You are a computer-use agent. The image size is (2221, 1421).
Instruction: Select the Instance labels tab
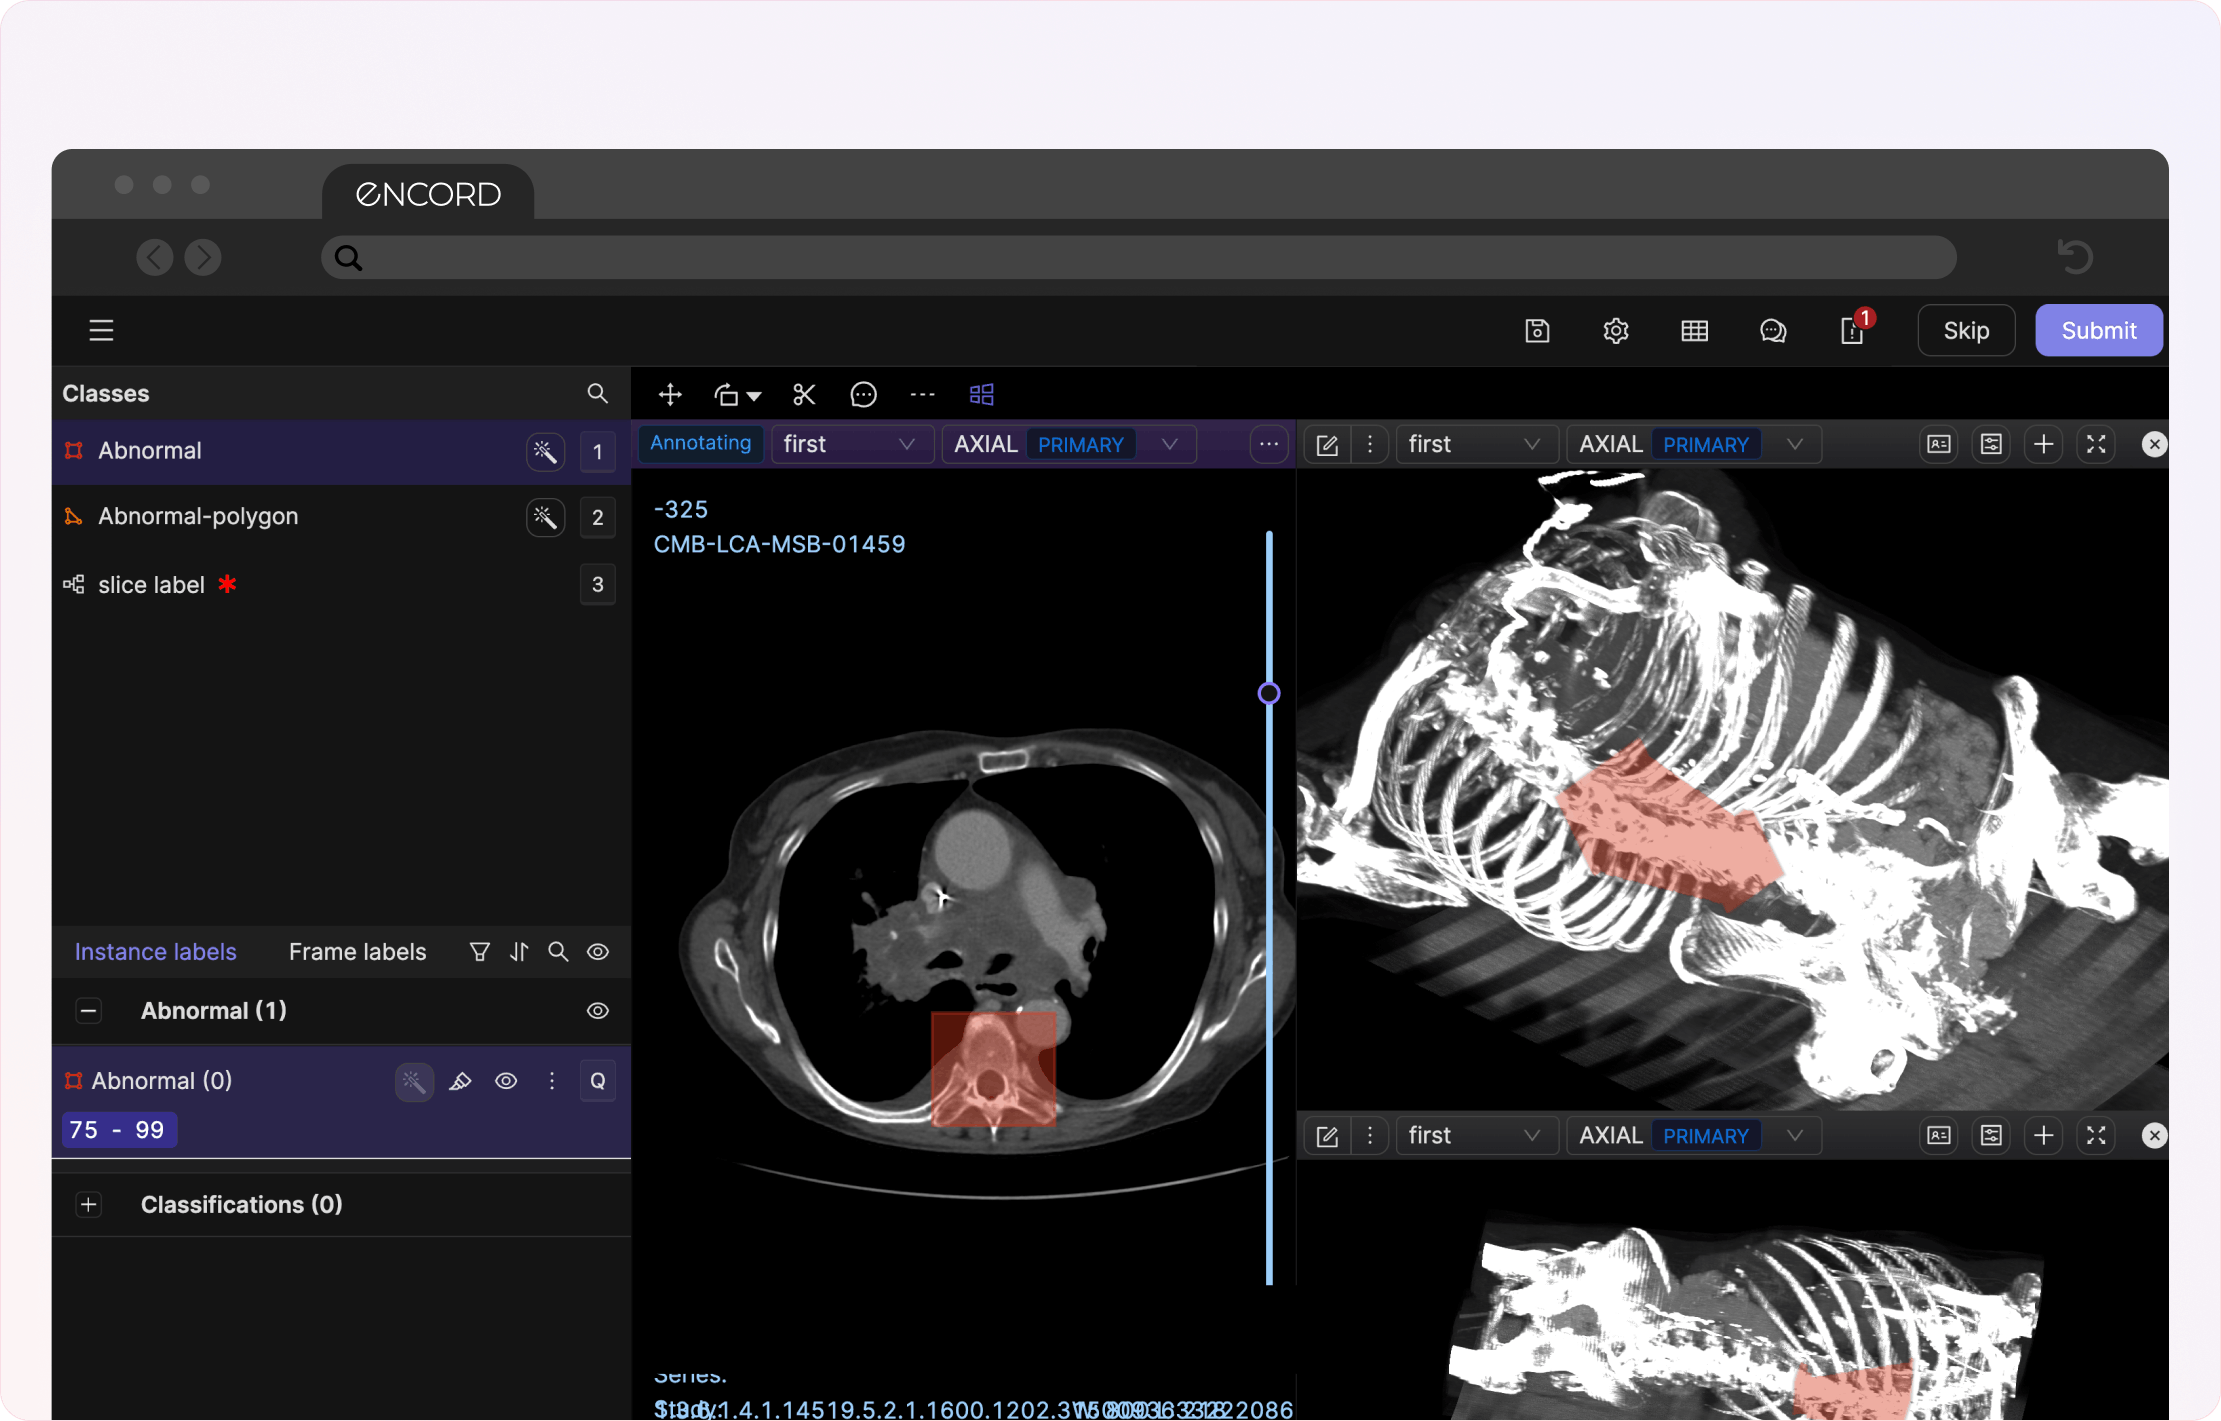[x=155, y=952]
